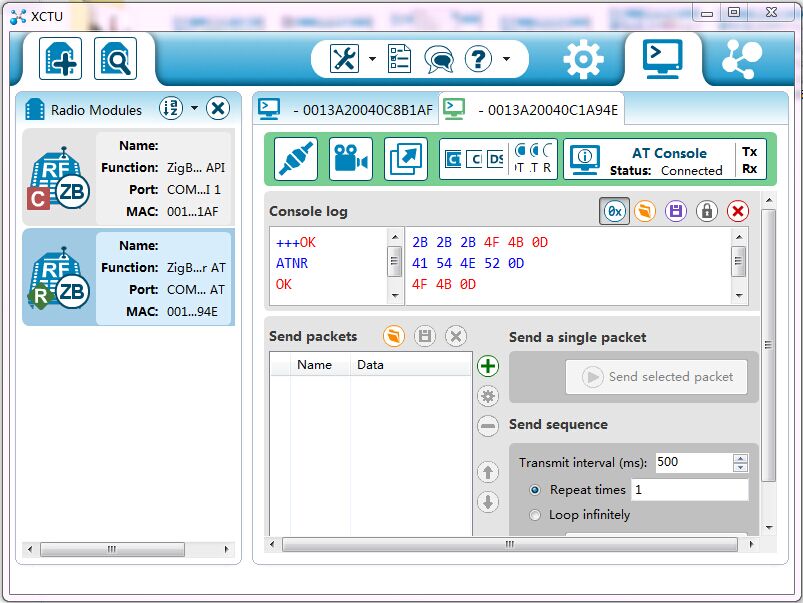Maximize the XCTU window

(734, 12)
